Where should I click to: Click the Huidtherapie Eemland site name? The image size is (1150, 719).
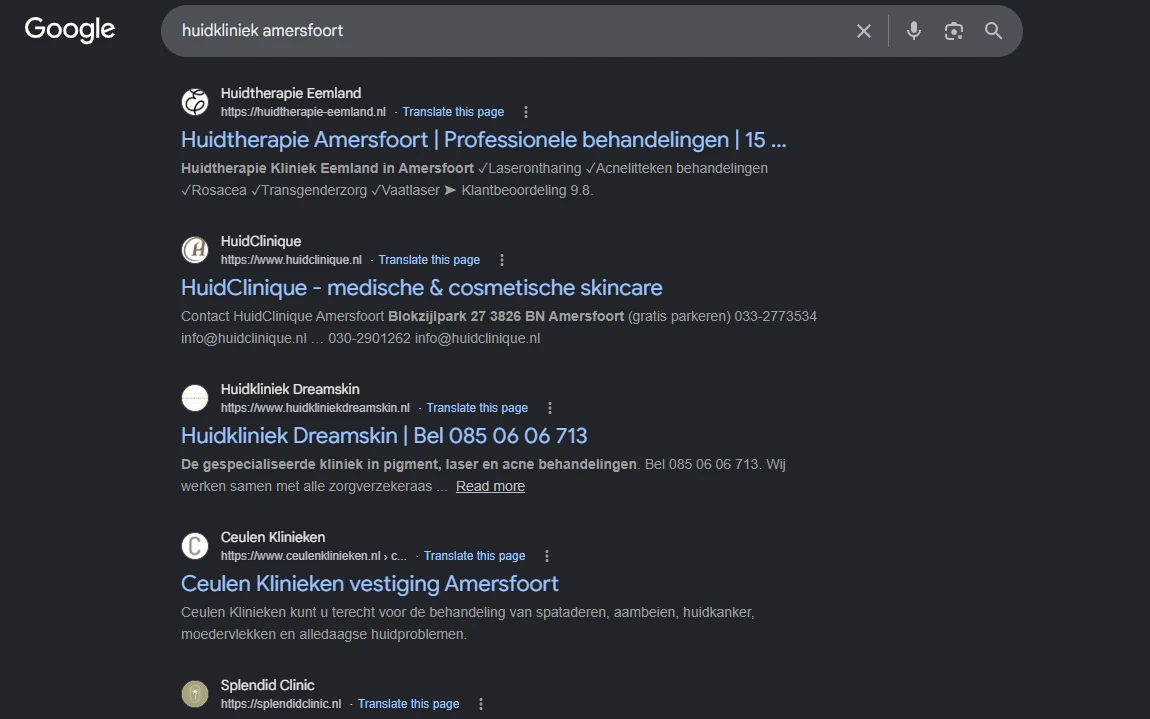click(x=291, y=93)
